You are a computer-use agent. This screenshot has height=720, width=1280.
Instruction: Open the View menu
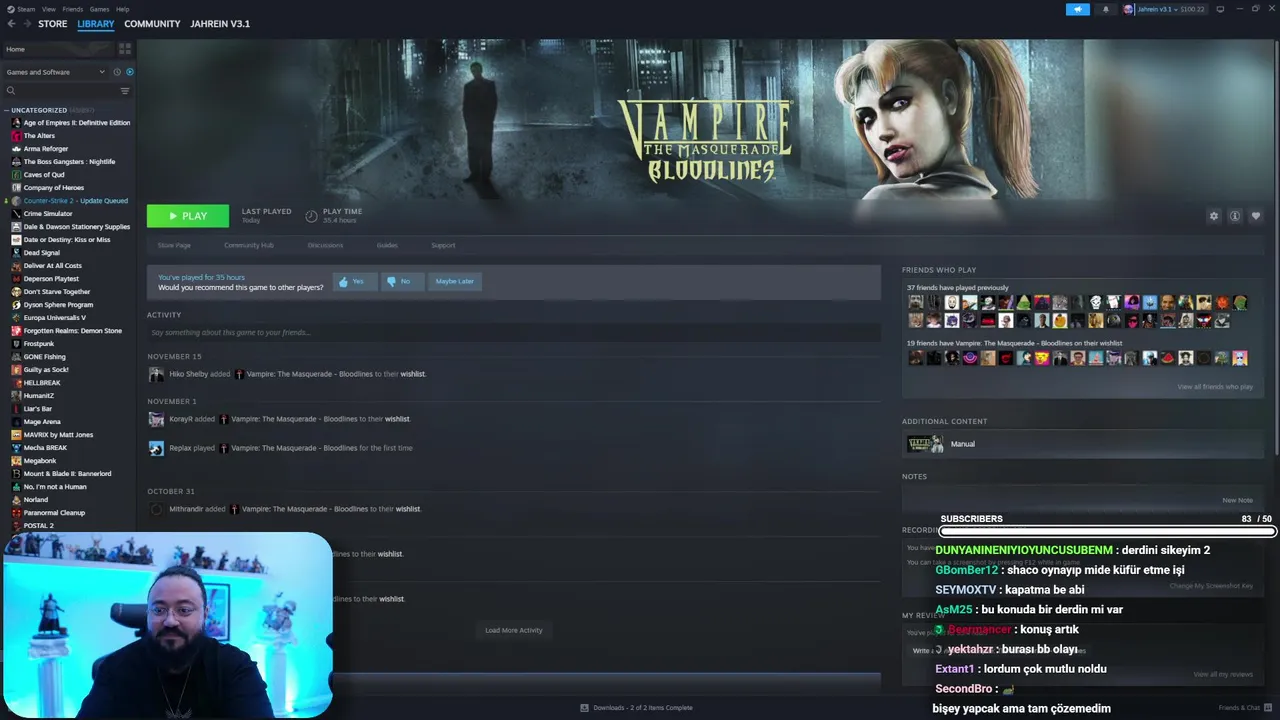click(x=48, y=9)
